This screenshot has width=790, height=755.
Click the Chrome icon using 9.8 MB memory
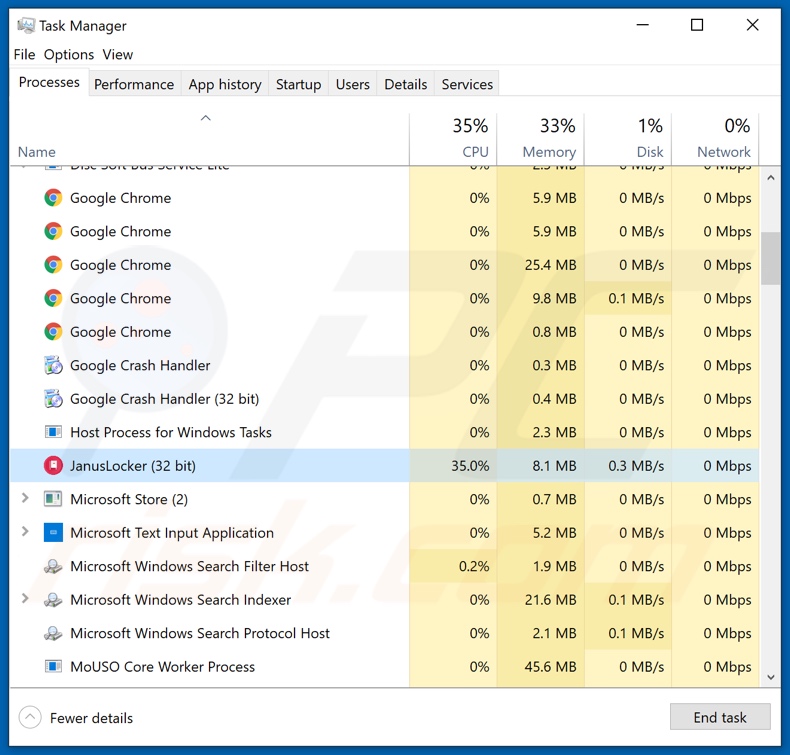pyautogui.click(x=53, y=298)
